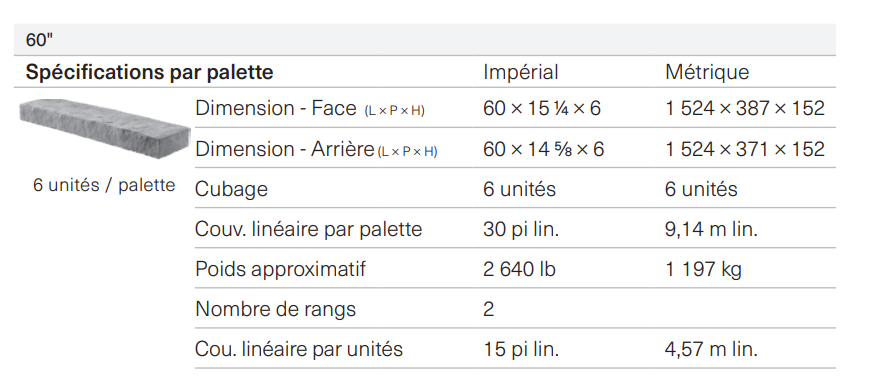Image resolution: width=883 pixels, height=390 pixels.
Task: Select the Dimension - Face row label
Action: (310, 108)
